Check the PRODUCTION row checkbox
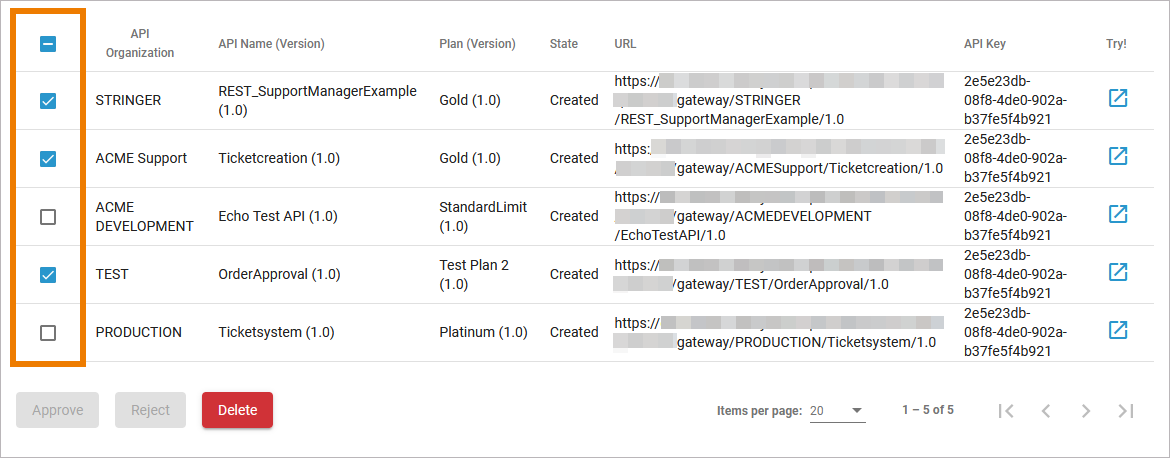Screen dimensions: 1170x458 point(48,333)
